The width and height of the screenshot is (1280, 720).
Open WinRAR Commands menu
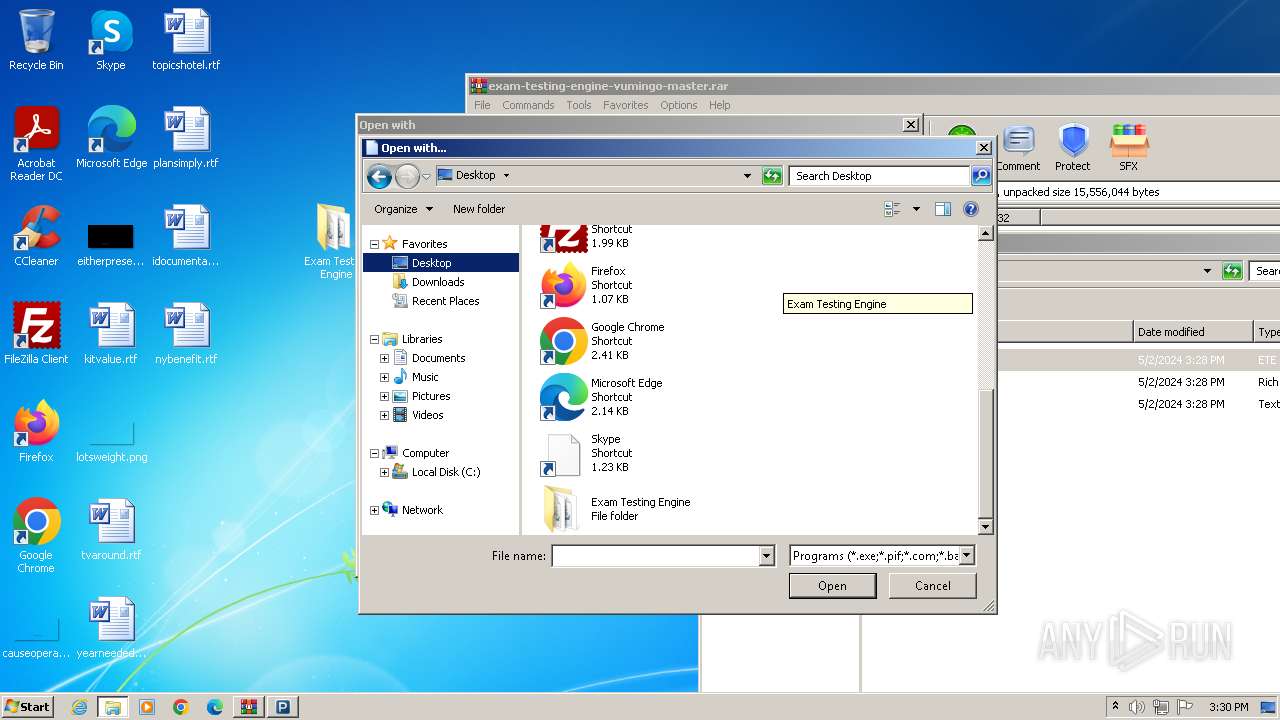tap(528, 105)
